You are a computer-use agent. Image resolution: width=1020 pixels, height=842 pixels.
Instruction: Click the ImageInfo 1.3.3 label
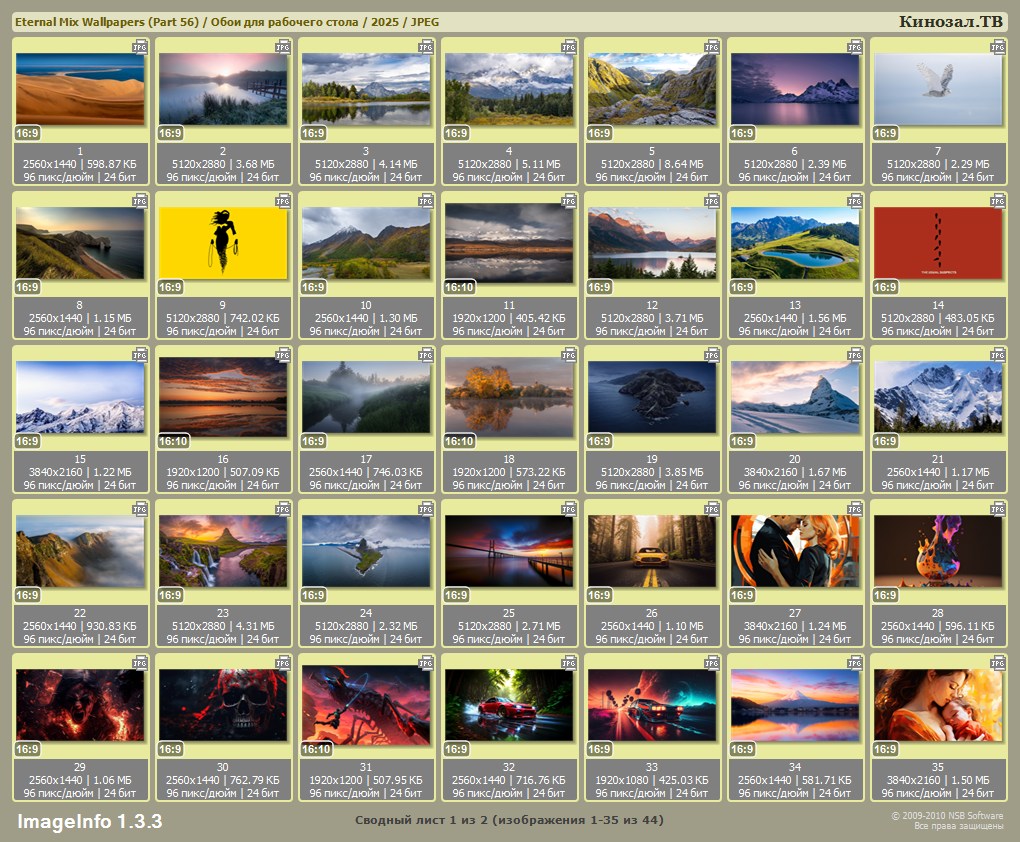90,822
